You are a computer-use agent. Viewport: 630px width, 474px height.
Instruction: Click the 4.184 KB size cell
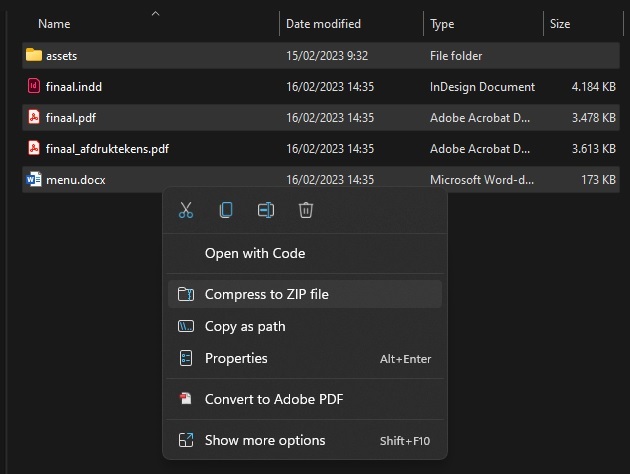(x=593, y=86)
